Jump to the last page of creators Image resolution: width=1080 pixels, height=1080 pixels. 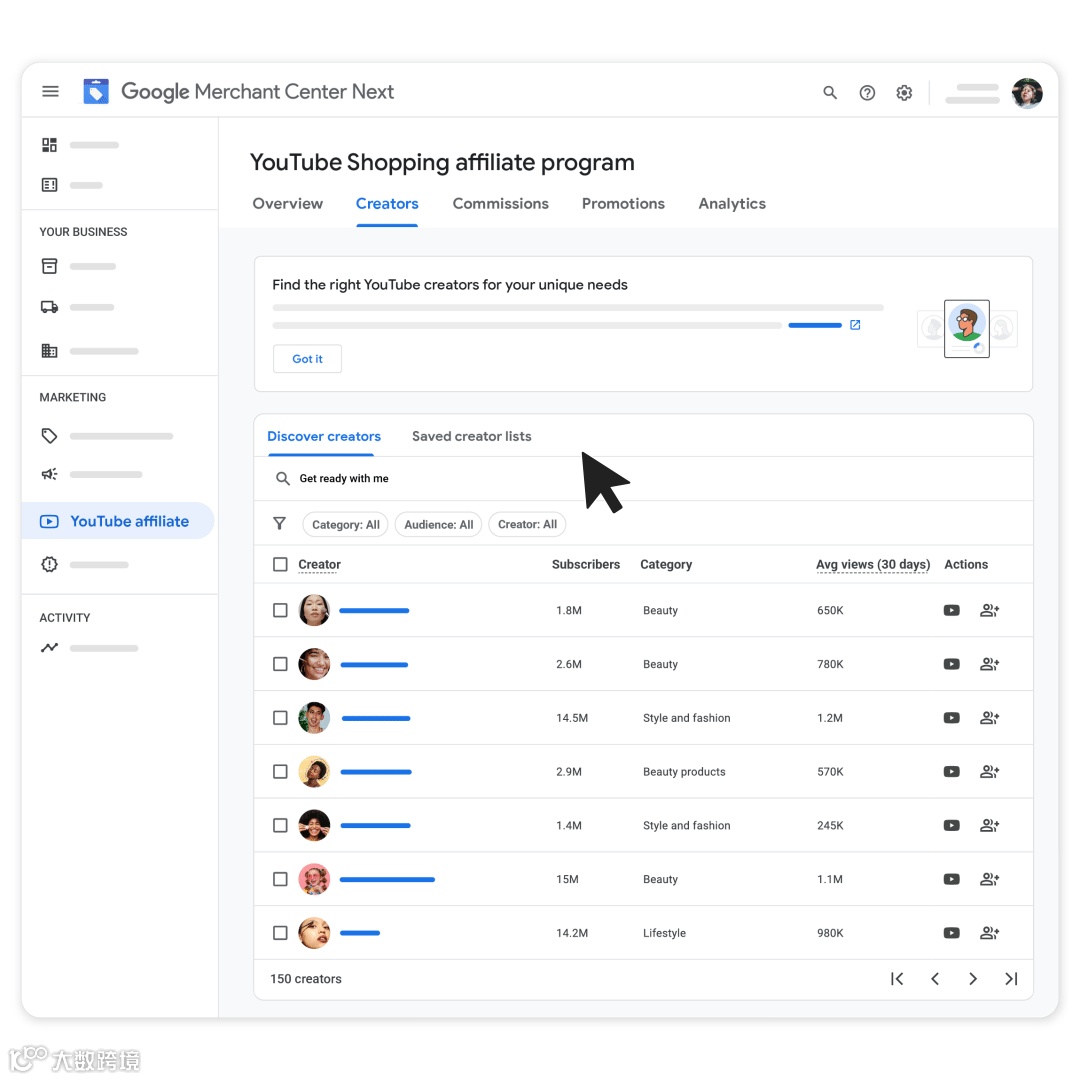point(1011,979)
